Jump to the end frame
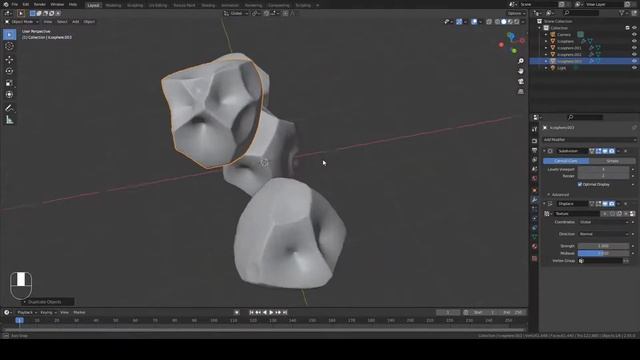This screenshot has width=640, height=360. coord(285,313)
